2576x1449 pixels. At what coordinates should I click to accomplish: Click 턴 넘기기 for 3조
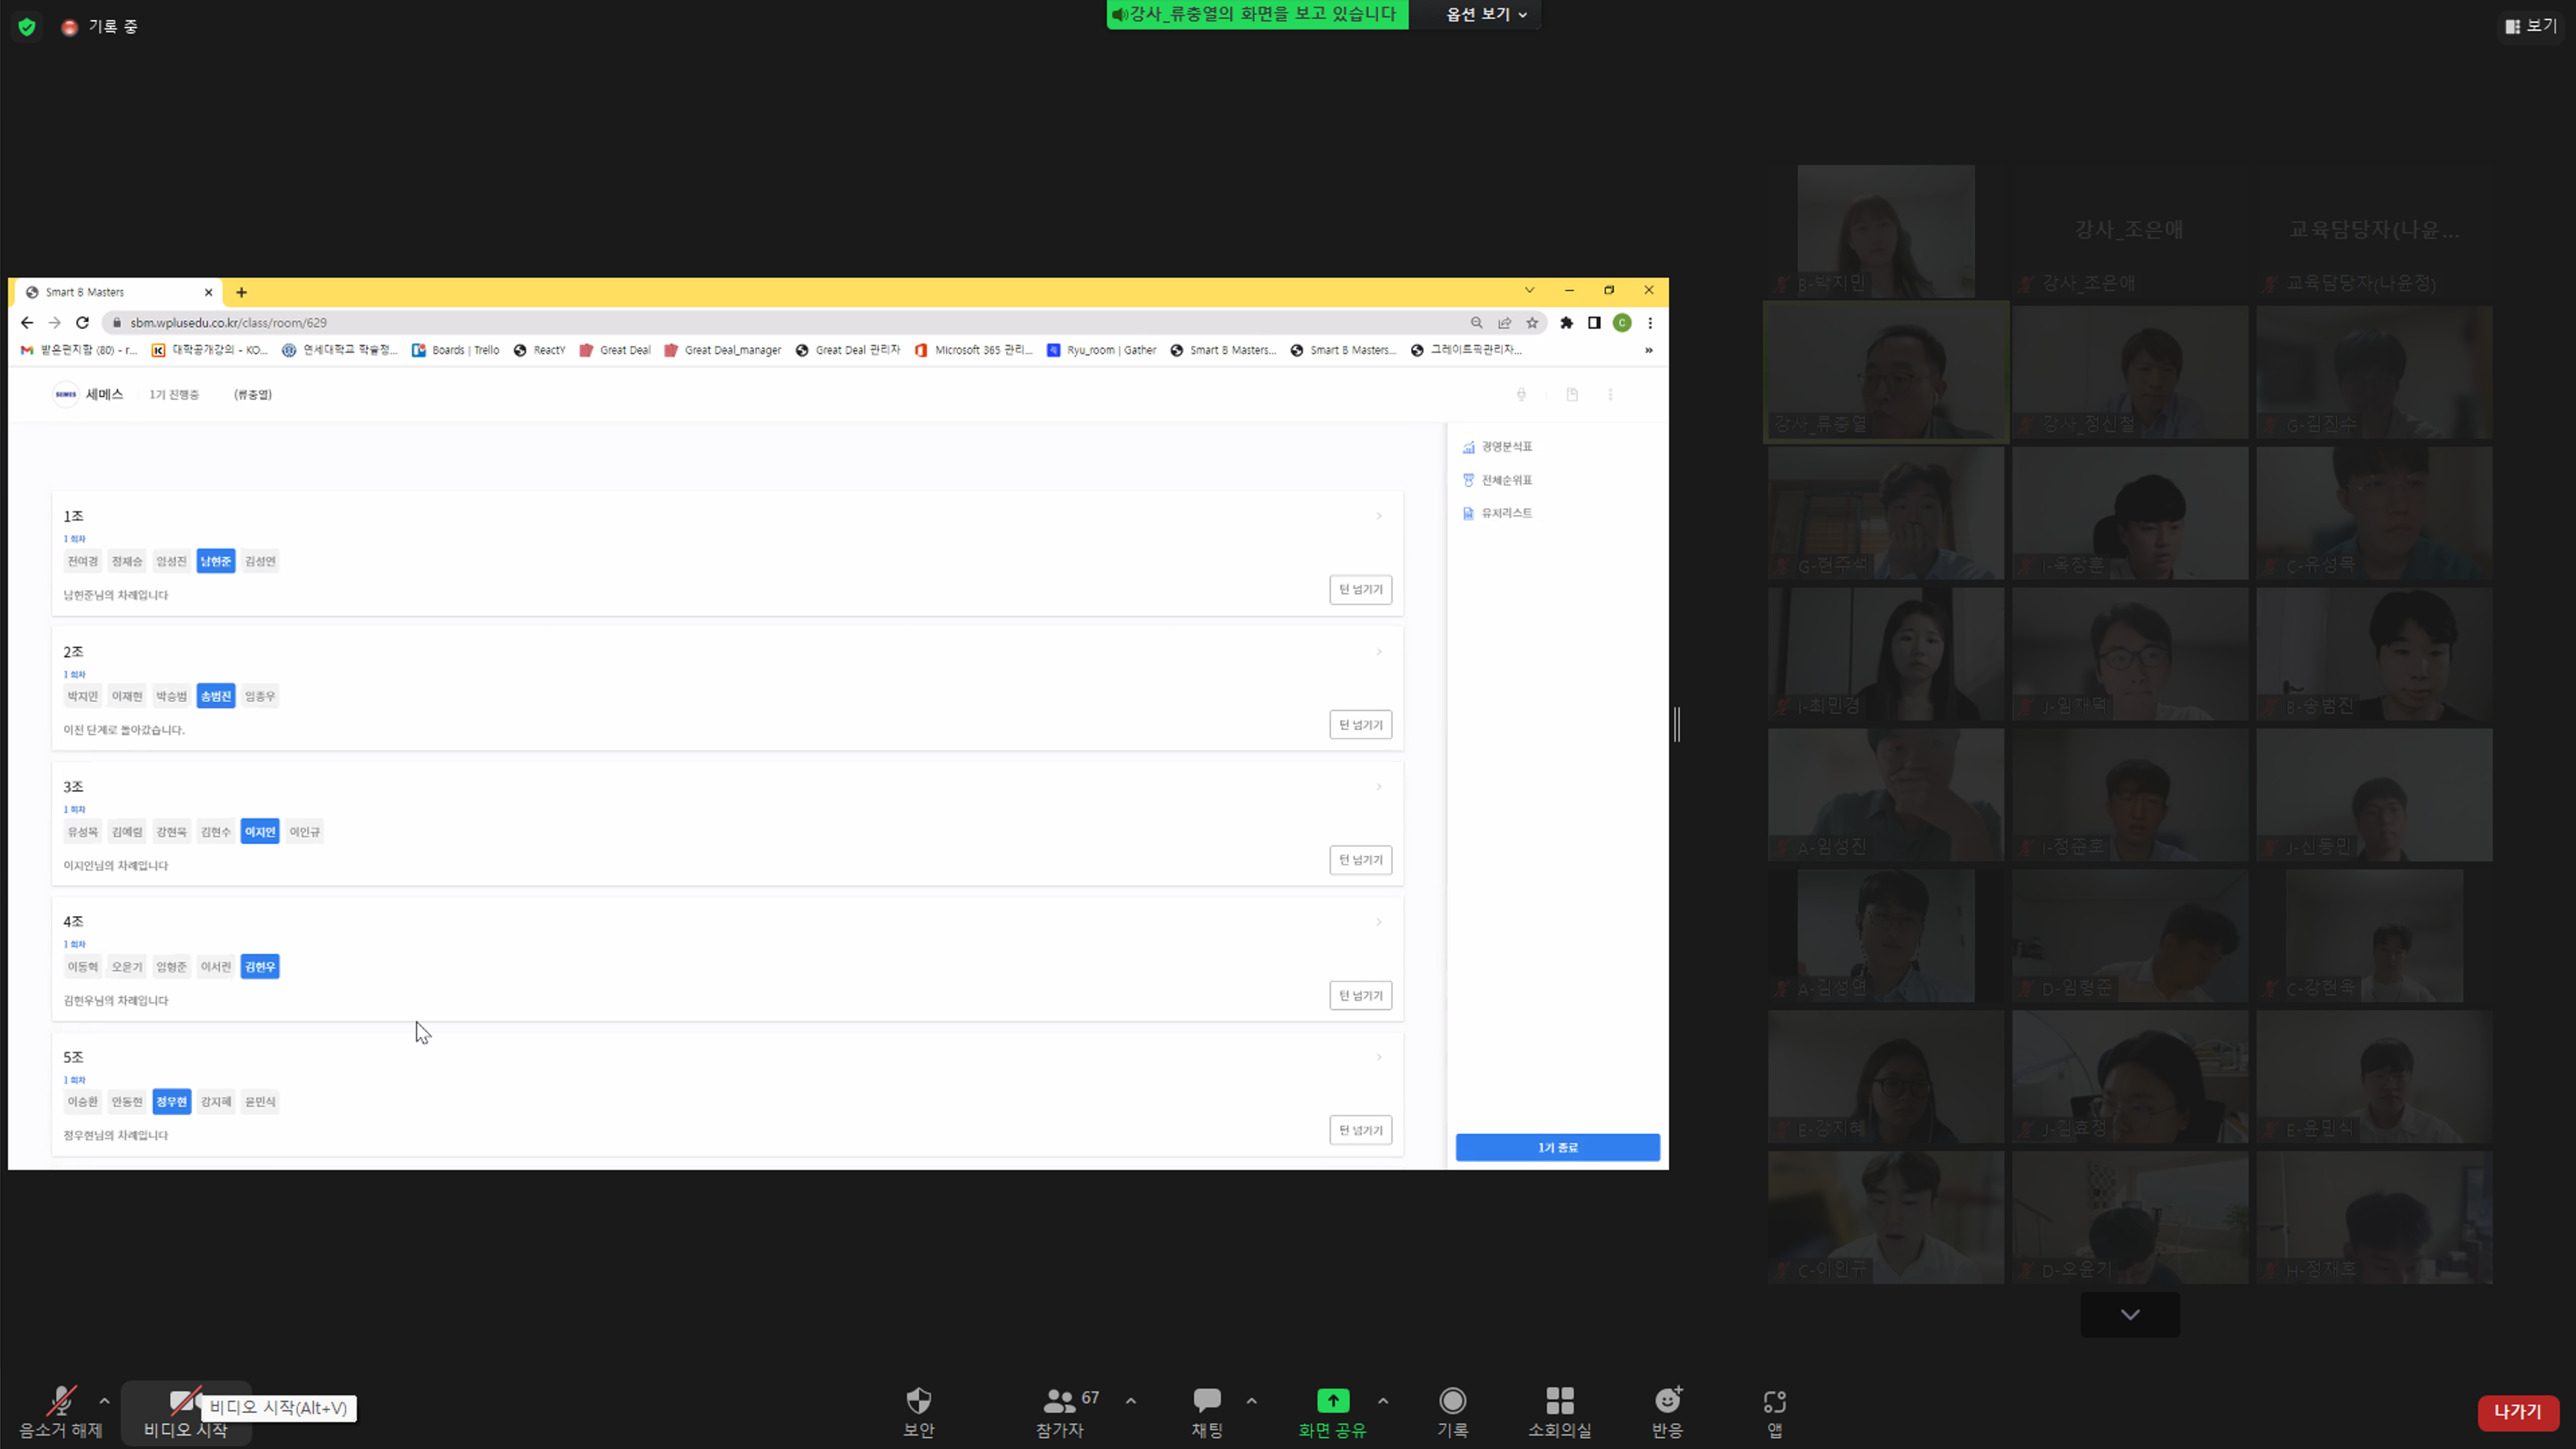click(1360, 860)
